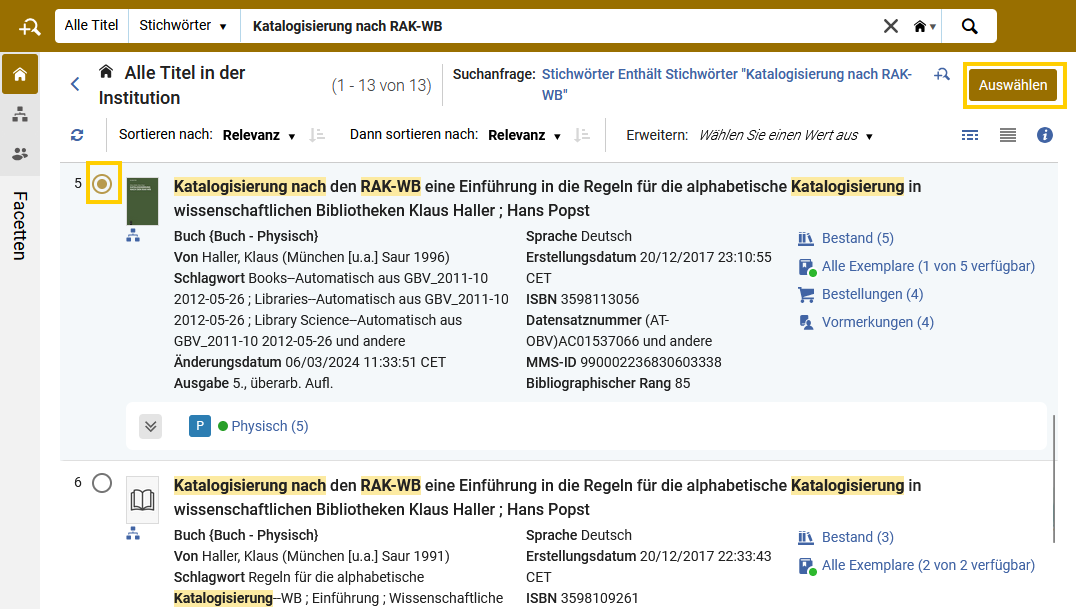This screenshot has height=609, width=1076.
Task: Open the Dann sortieren nach Relevanz dropdown
Action: click(x=524, y=135)
